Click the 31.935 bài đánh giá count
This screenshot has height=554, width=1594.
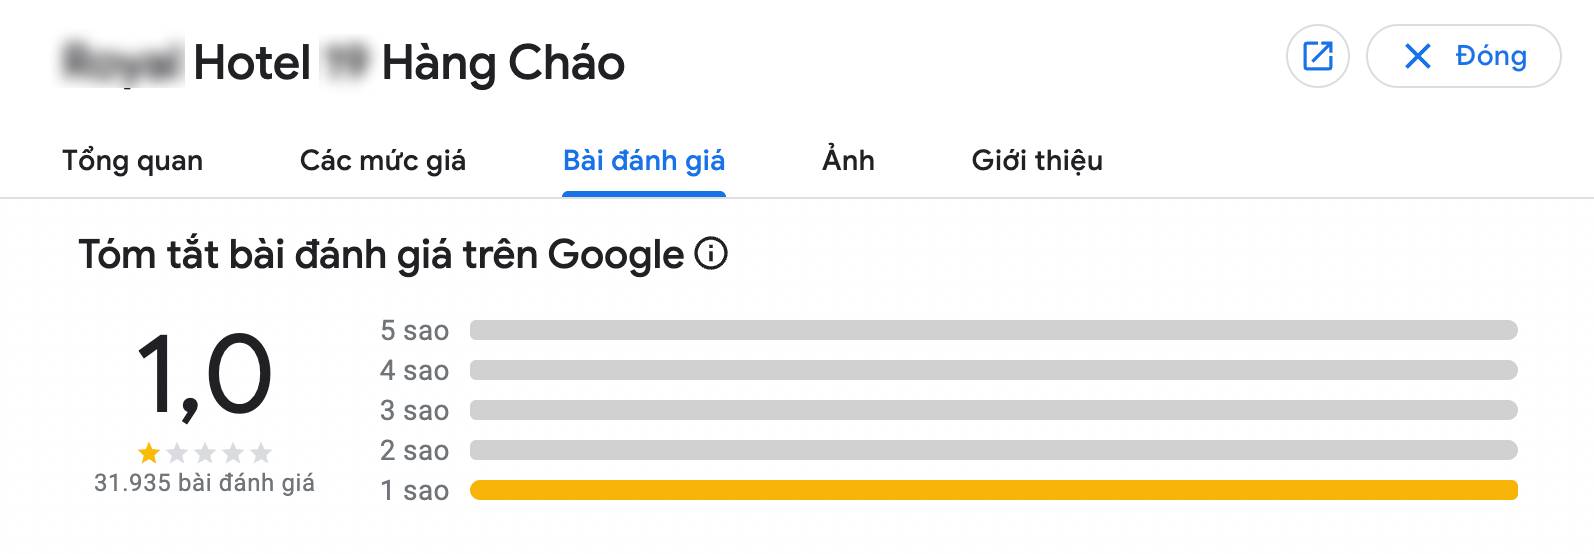204,484
